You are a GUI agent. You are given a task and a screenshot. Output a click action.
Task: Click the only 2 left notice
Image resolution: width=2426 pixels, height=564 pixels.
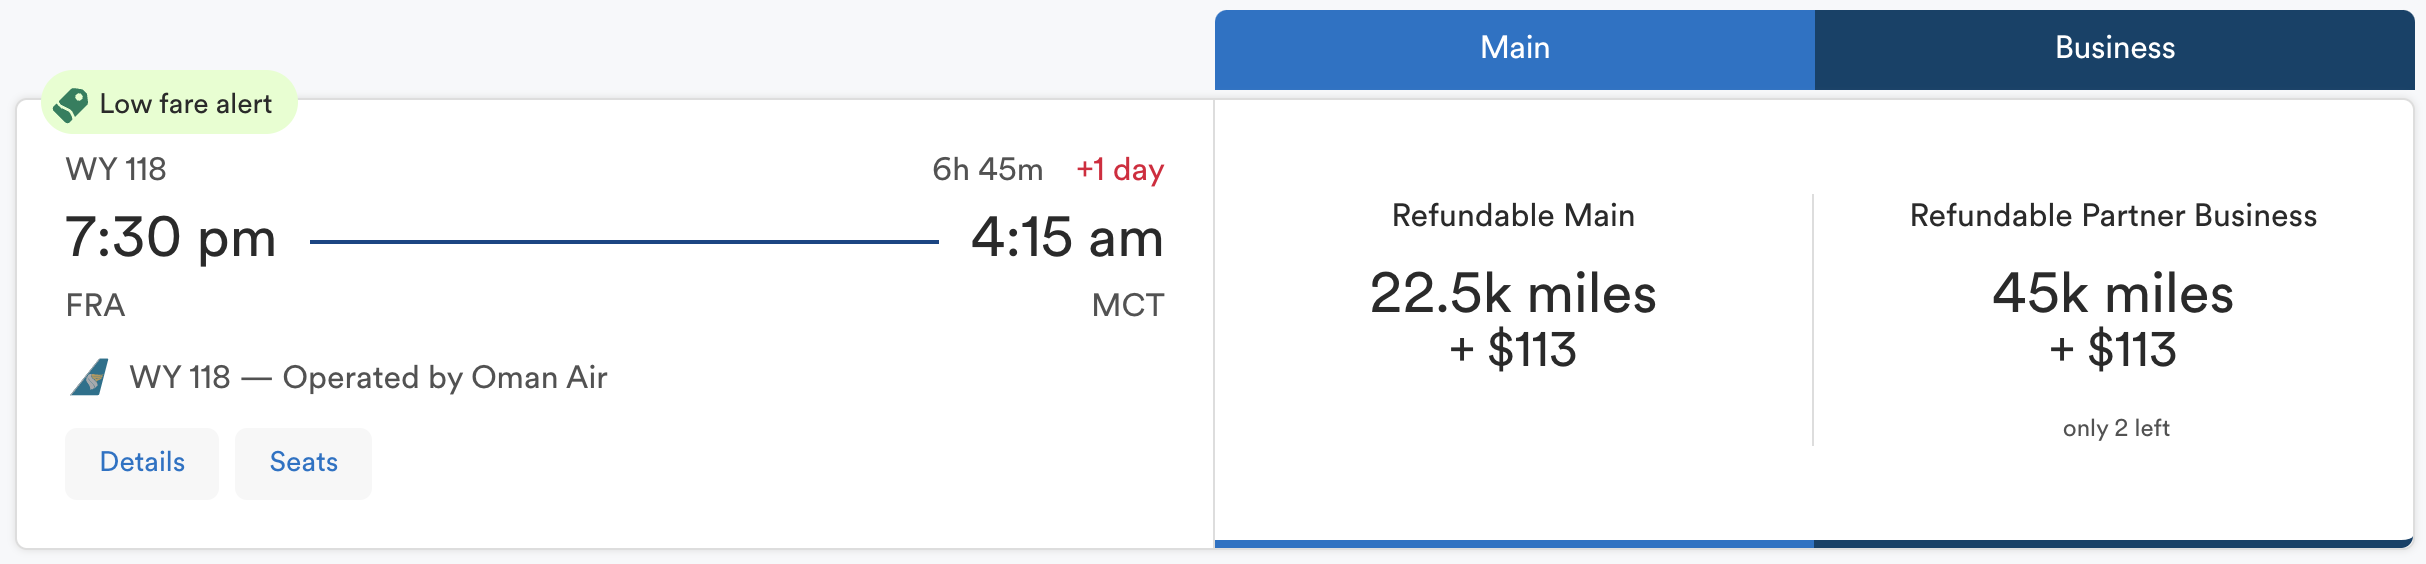click(x=2116, y=428)
